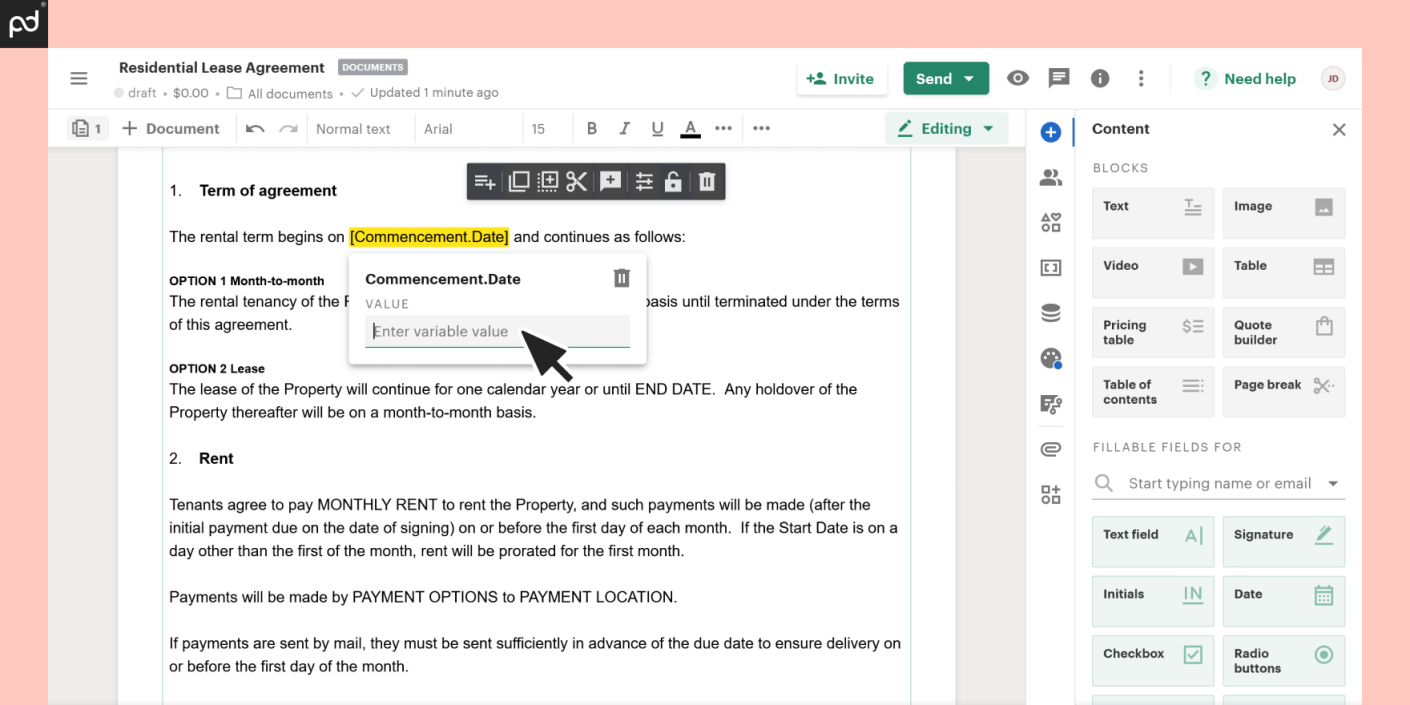
Task: Open the three-dot more options menu
Action: point(1141,78)
